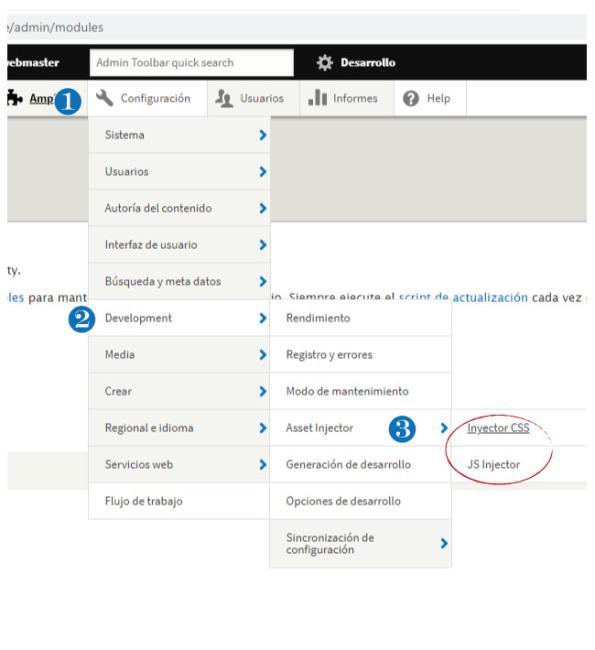Screen dimensions: 595x650
Task: Click the script de actualización link
Action: 463,297
